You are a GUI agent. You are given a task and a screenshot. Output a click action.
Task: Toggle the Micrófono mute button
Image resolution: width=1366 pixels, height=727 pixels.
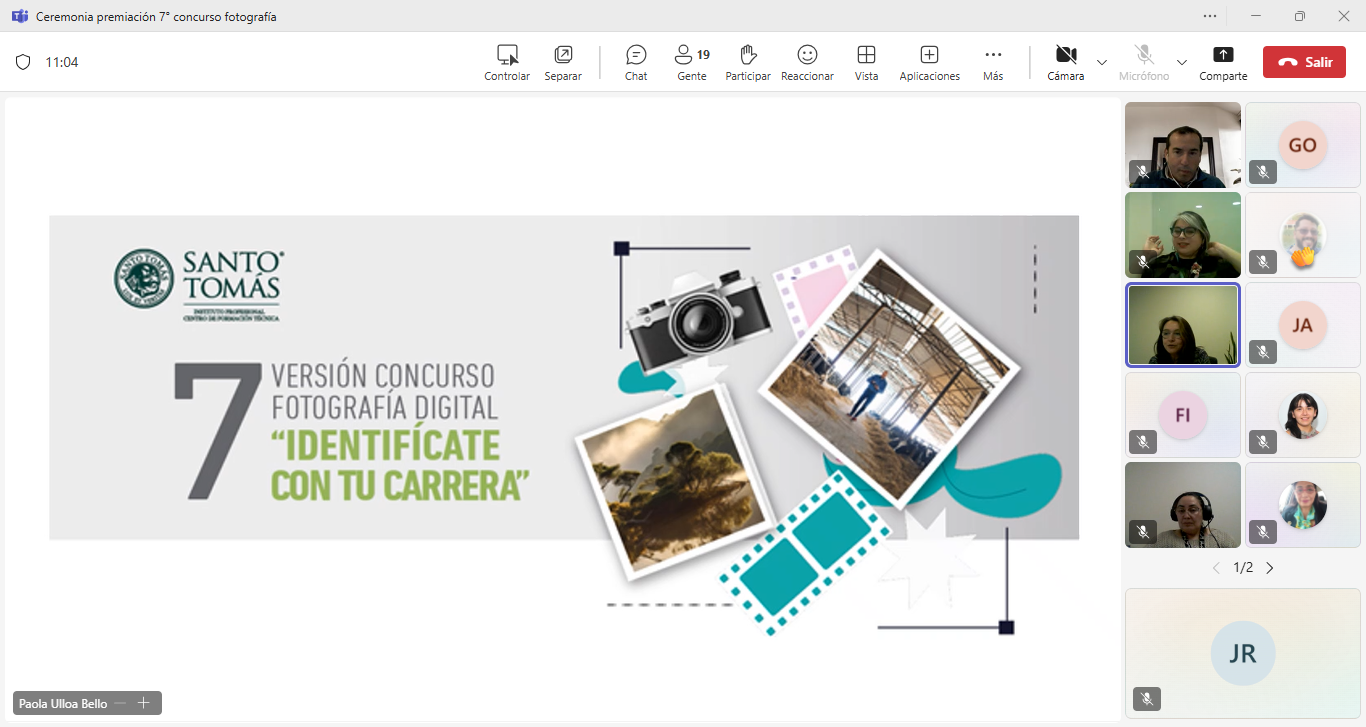click(1143, 62)
